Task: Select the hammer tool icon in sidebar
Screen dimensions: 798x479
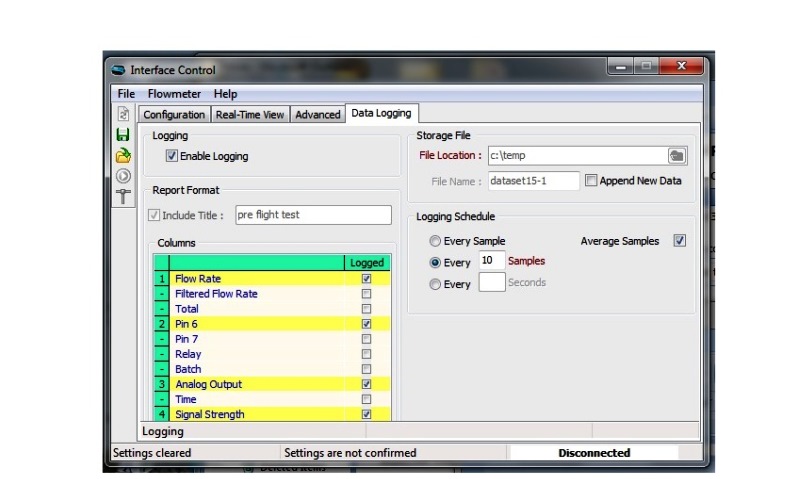Action: pos(124,196)
